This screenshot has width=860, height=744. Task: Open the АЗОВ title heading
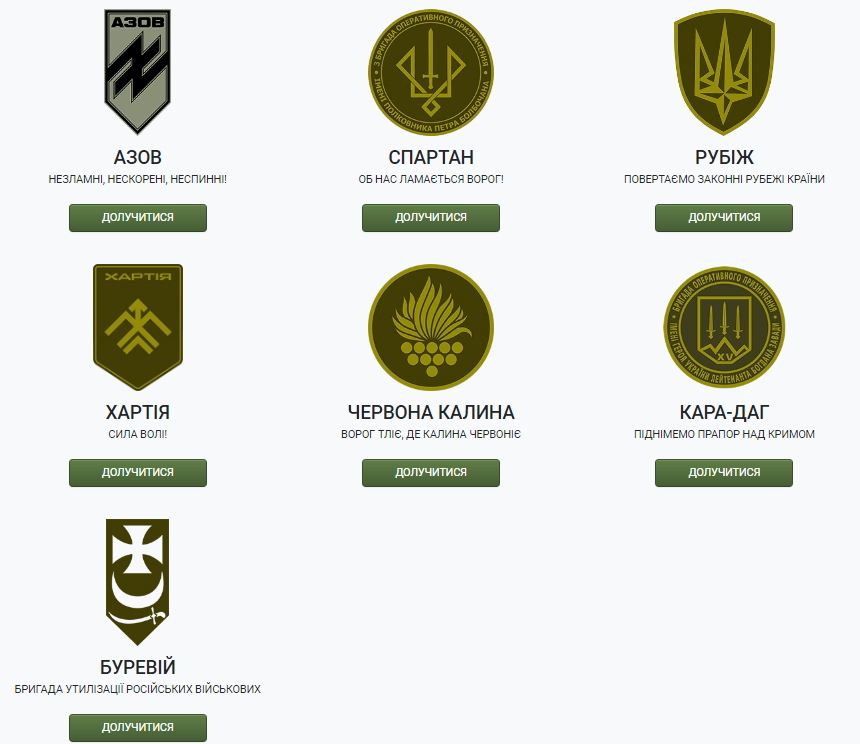pos(138,157)
